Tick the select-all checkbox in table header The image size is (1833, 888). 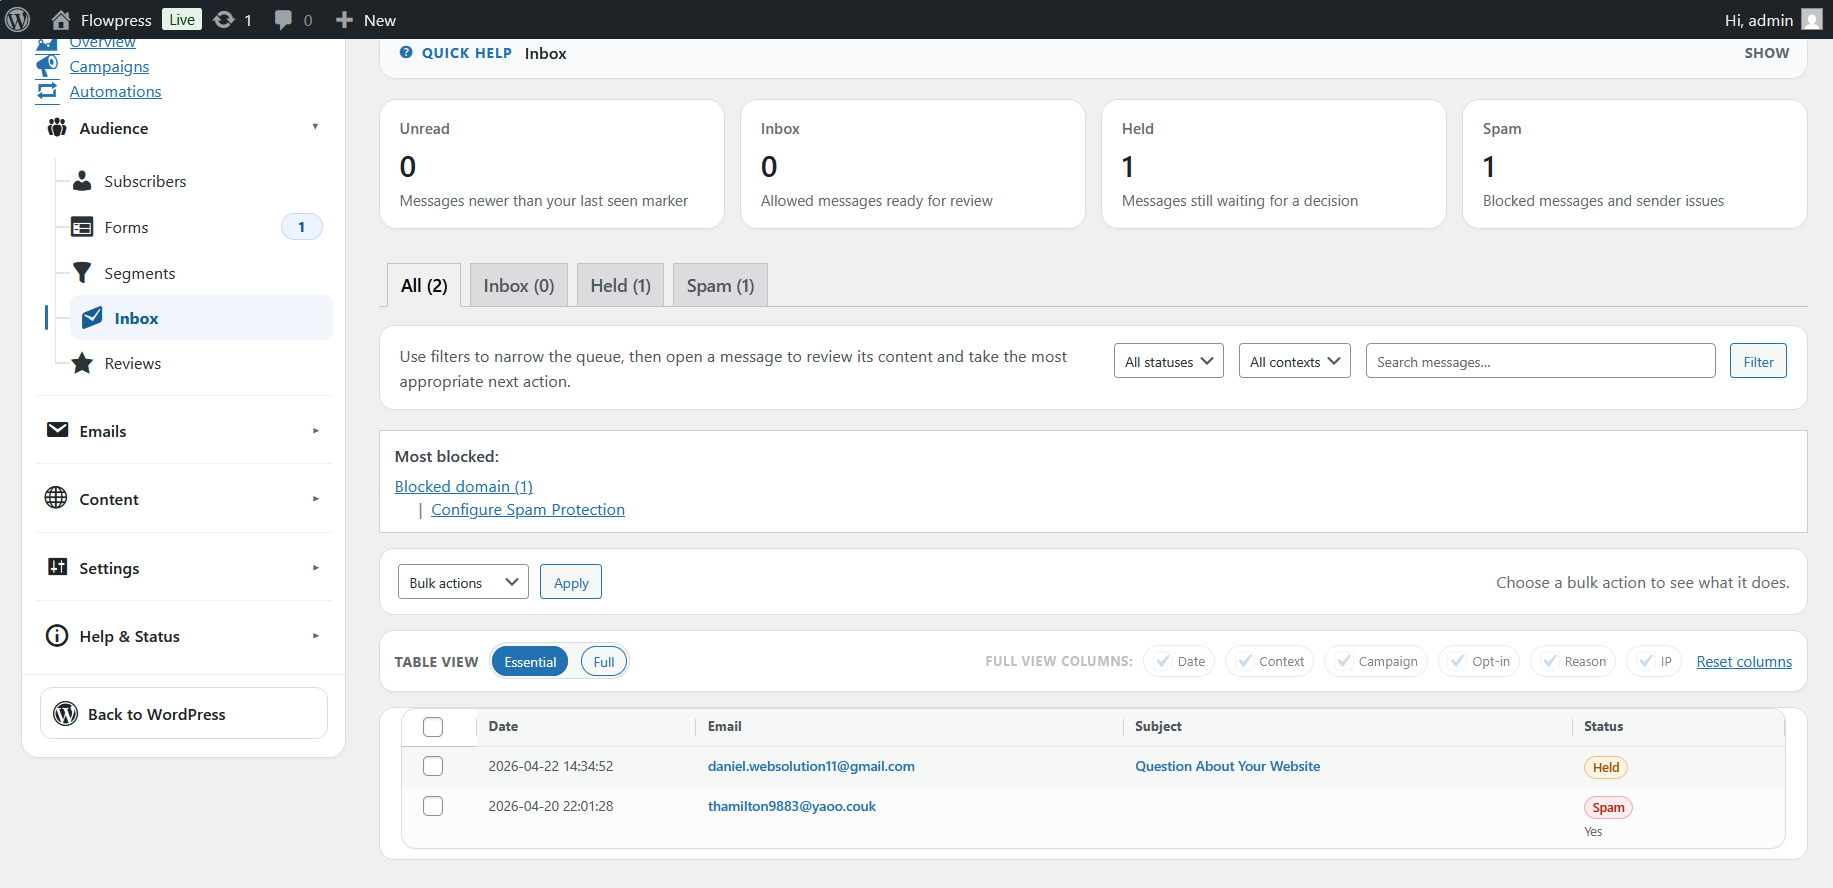pos(433,727)
